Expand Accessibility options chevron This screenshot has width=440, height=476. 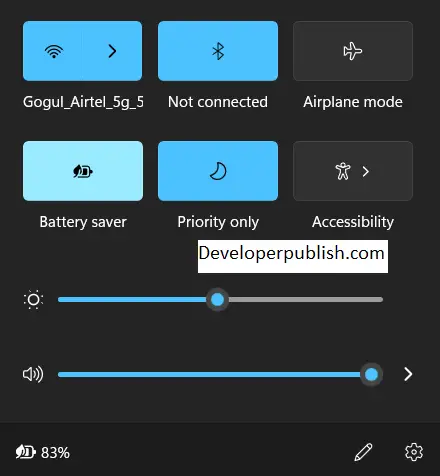366,171
